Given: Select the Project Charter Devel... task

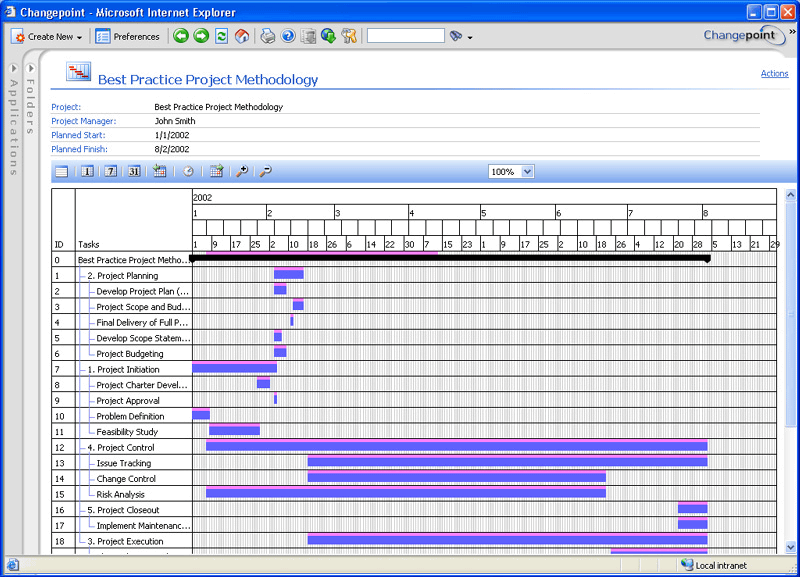Looking at the screenshot, I should click(142, 385).
